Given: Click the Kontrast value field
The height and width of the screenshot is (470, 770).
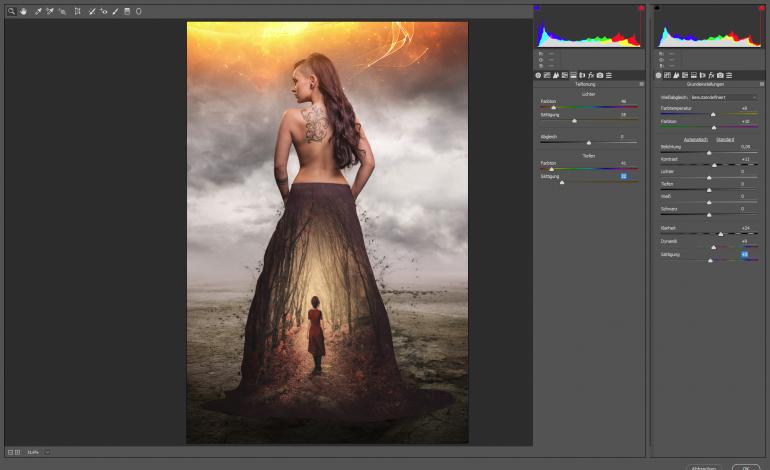Looking at the screenshot, I should click(x=745, y=159).
